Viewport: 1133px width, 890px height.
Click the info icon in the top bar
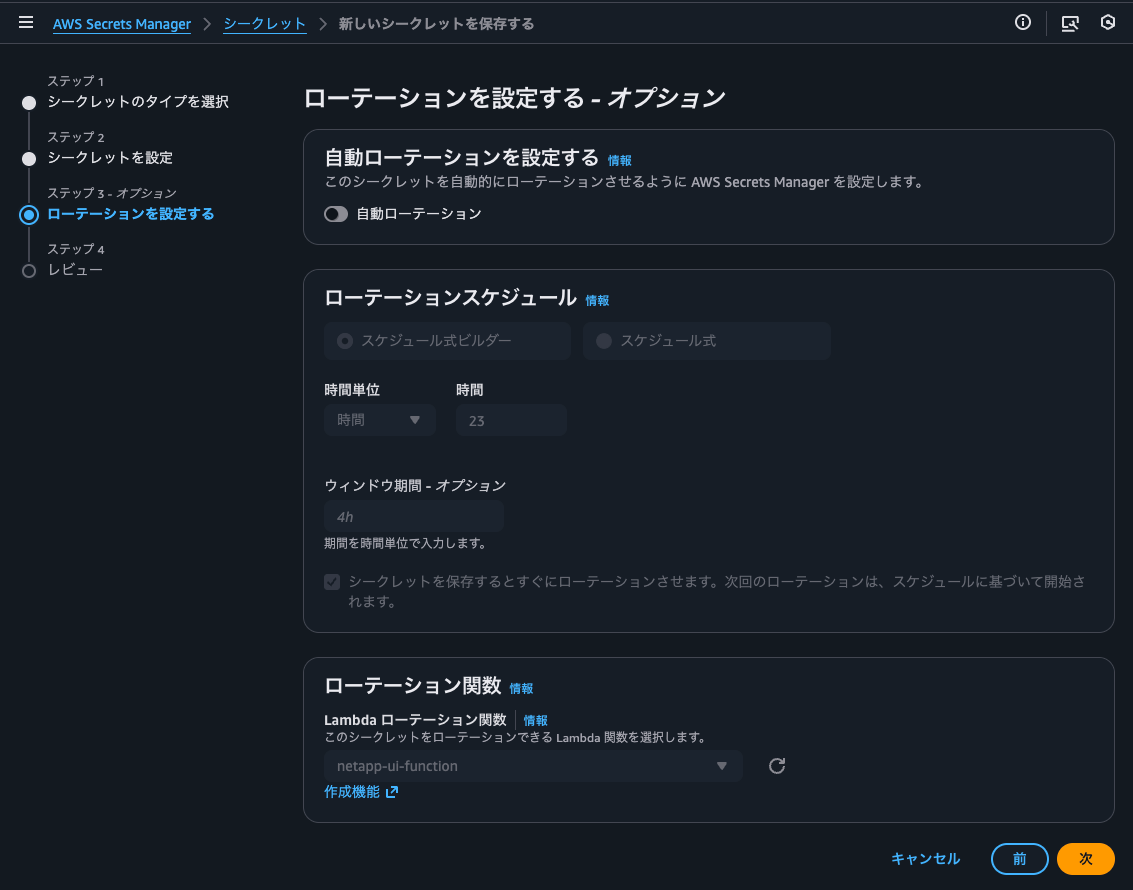1022,22
